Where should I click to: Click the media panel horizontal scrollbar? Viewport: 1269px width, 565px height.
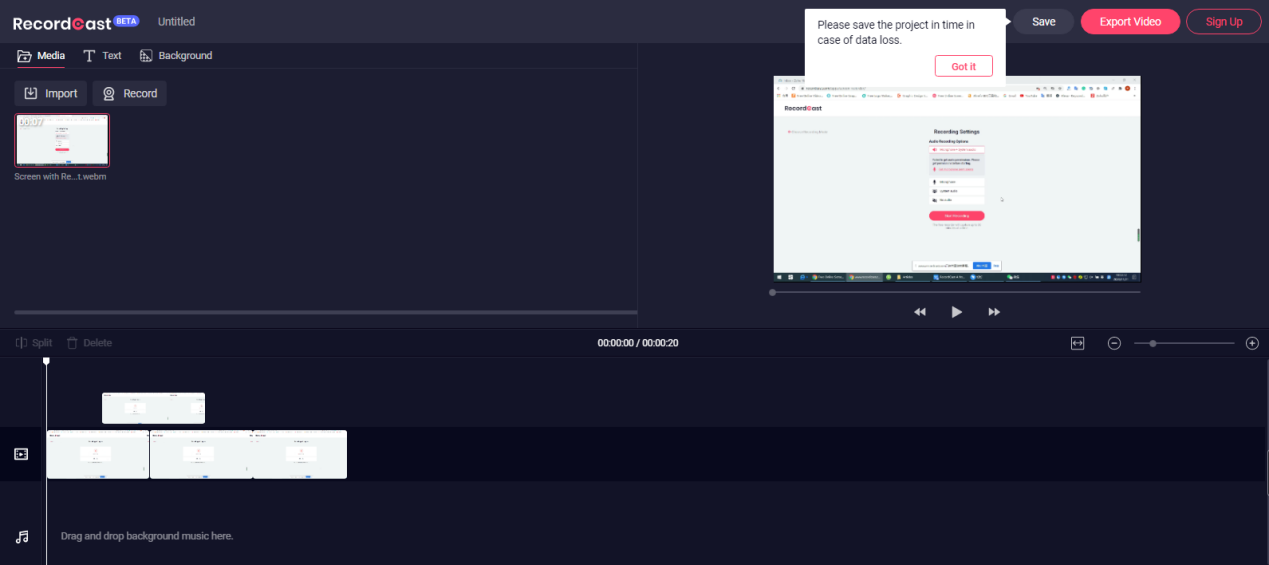tap(325, 312)
